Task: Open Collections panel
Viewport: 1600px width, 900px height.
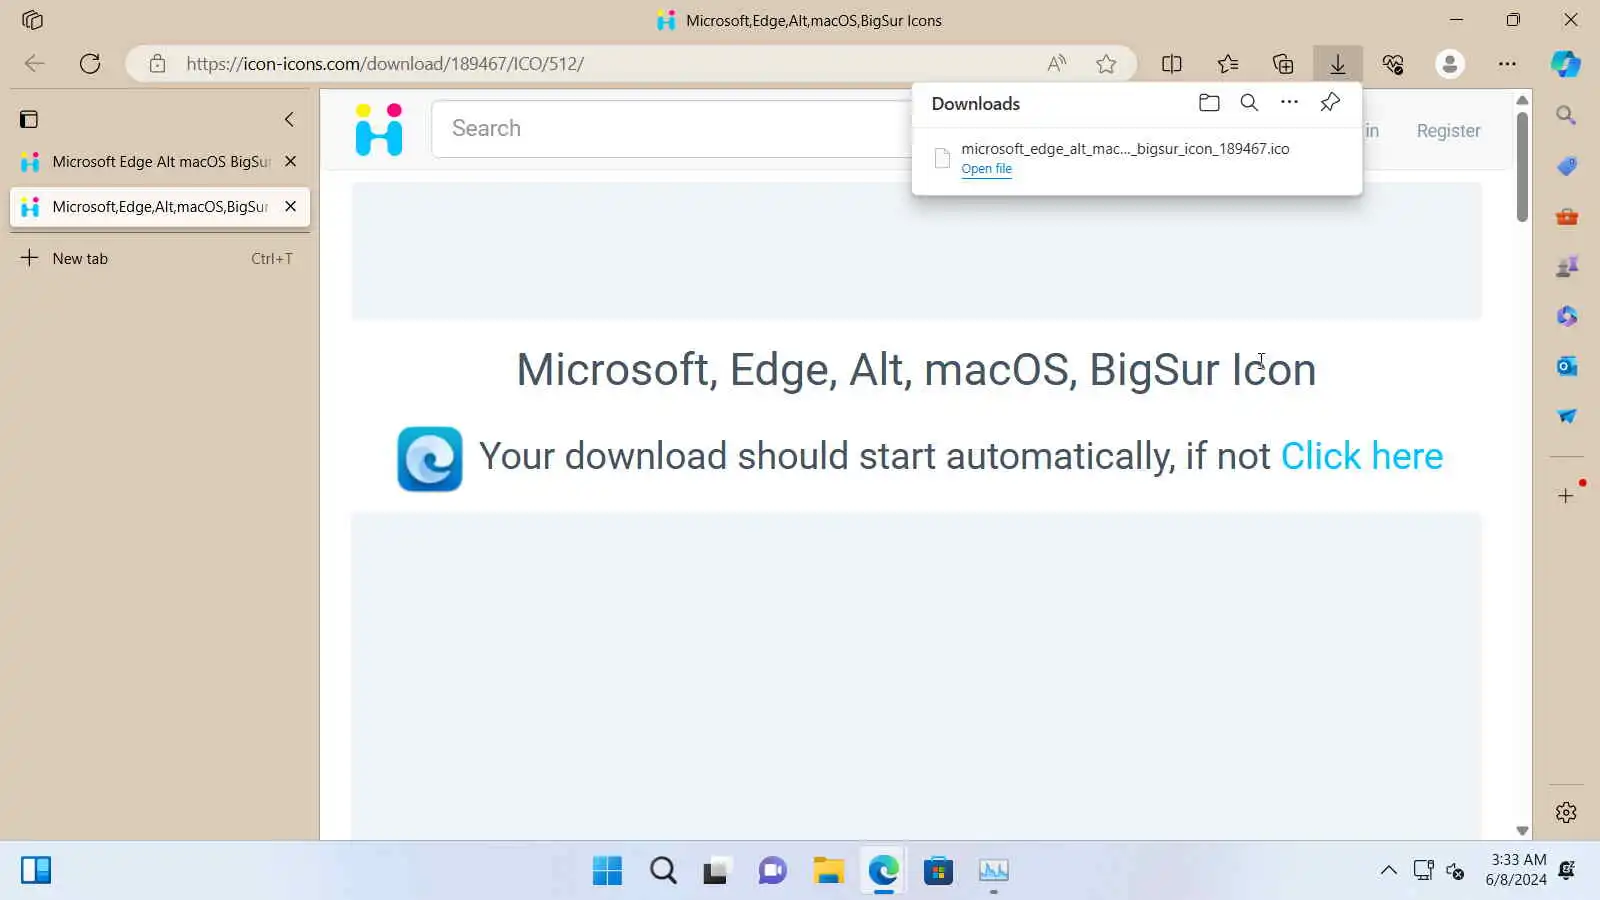Action: 1283,64
